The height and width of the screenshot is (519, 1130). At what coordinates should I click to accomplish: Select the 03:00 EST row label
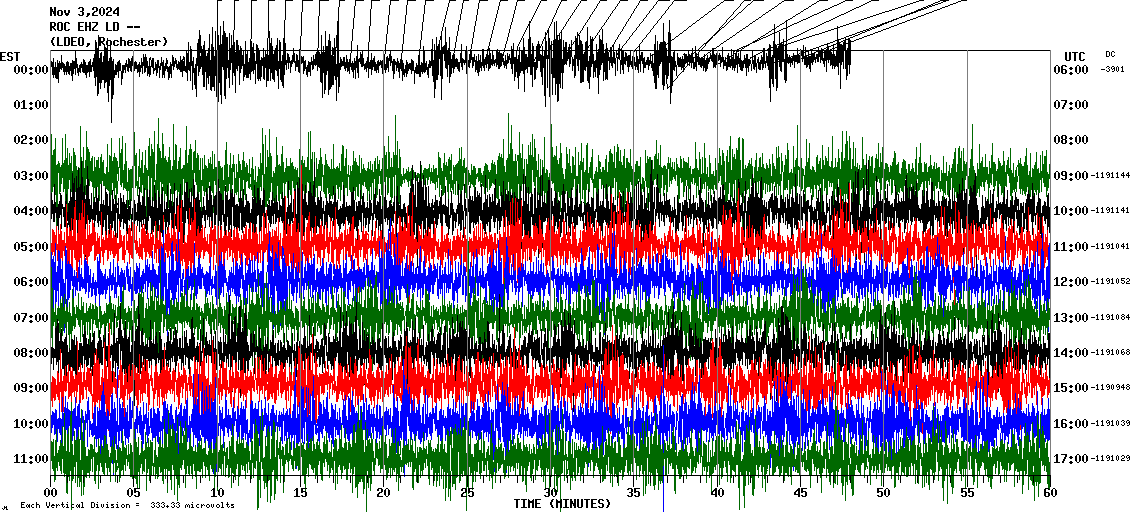coord(31,176)
